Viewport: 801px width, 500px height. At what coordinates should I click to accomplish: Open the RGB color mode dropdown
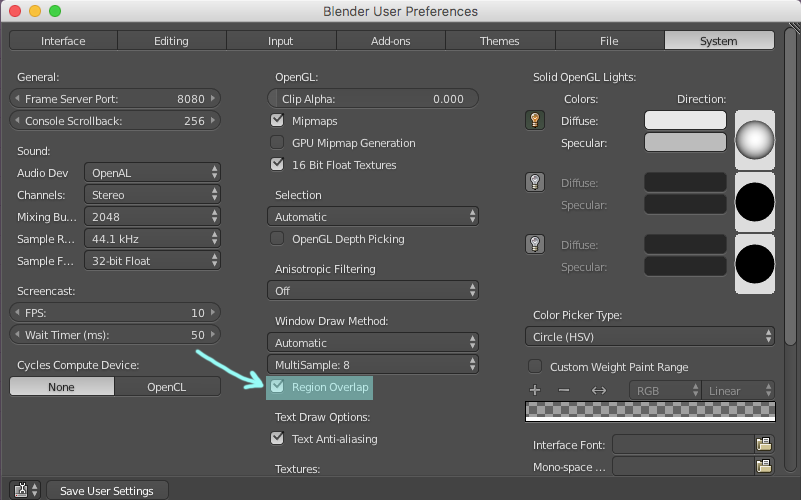[665, 391]
